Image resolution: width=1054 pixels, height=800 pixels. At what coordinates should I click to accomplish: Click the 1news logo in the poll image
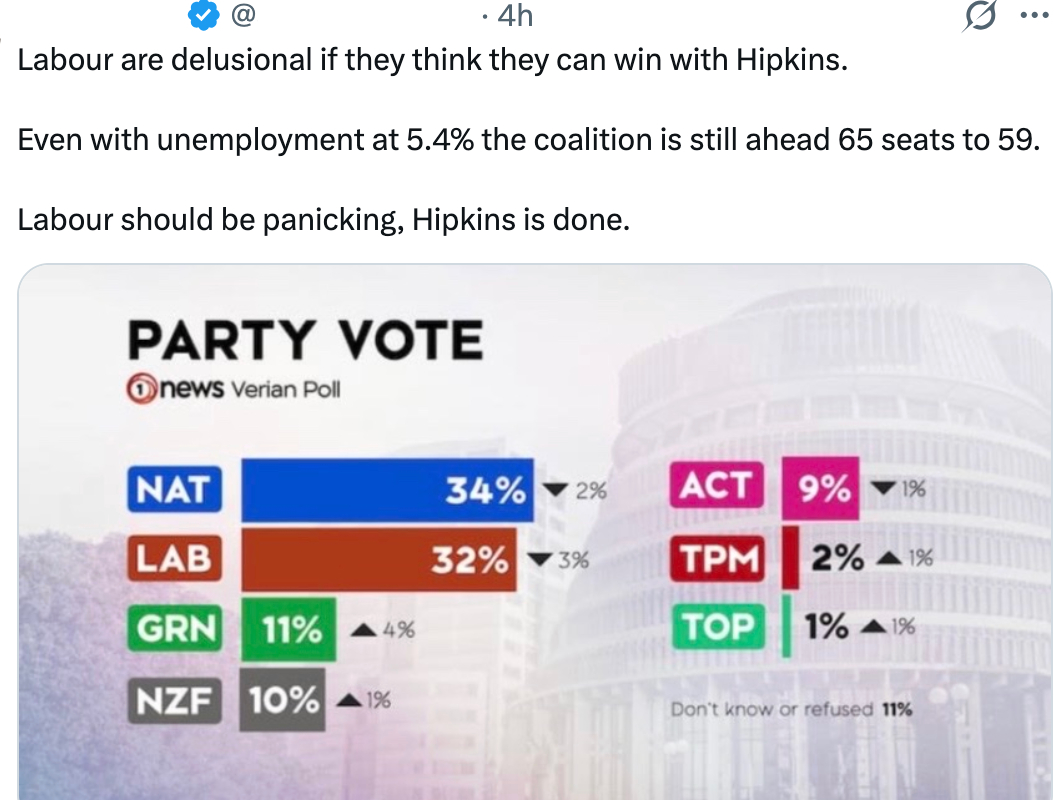[175, 388]
